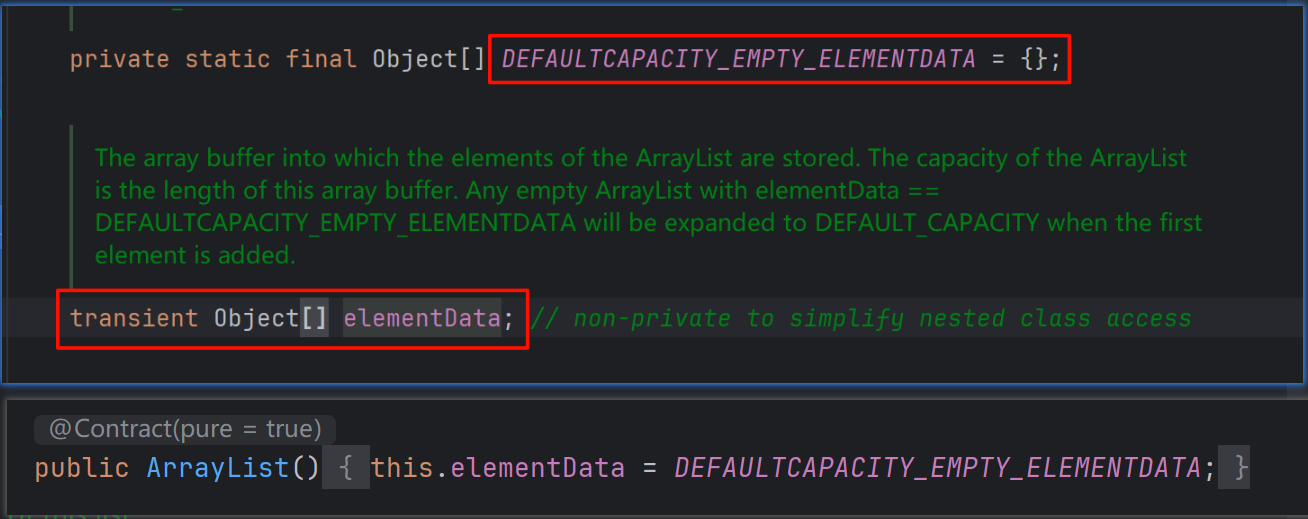The height and width of the screenshot is (519, 1308).
Task: Click the final keyword
Action: click(x=321, y=59)
